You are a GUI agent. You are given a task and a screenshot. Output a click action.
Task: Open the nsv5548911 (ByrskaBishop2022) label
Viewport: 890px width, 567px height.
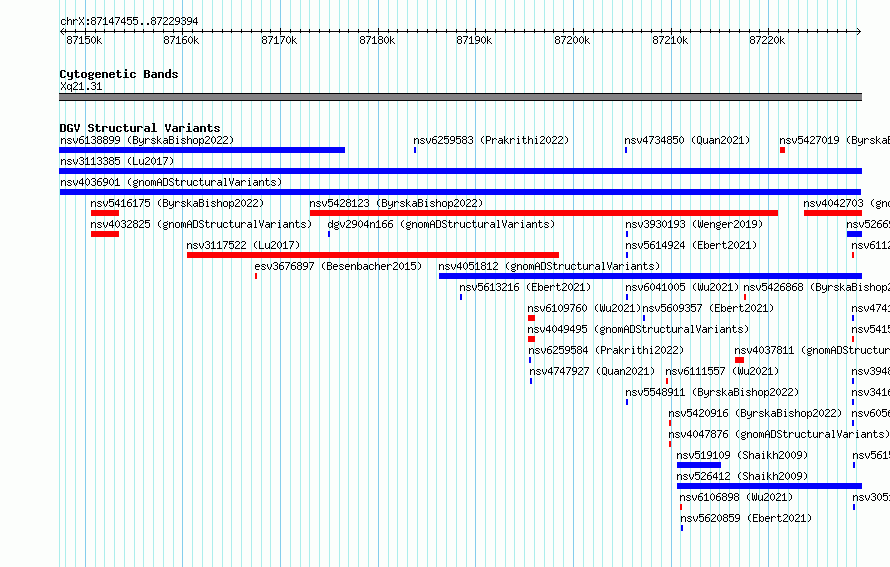tap(712, 392)
